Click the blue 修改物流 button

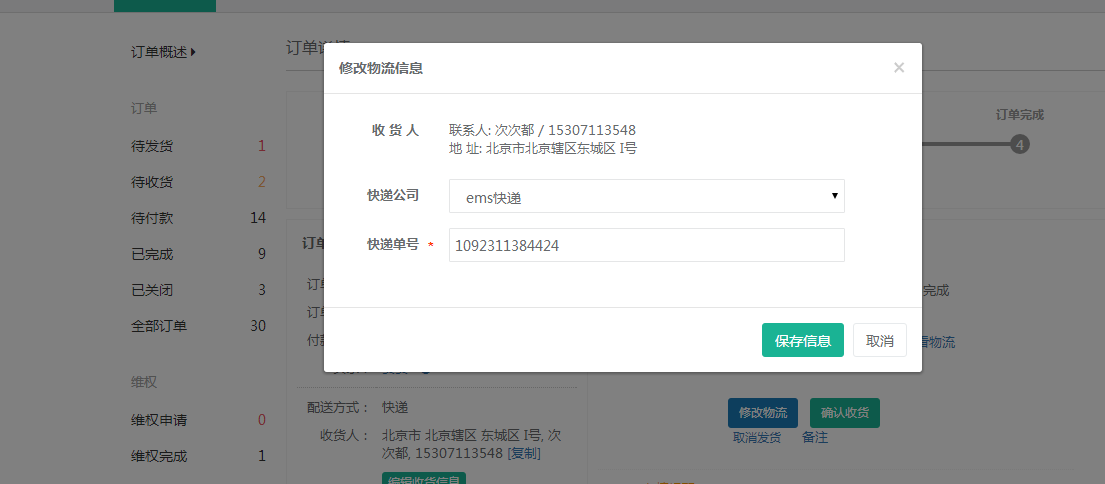click(762, 413)
